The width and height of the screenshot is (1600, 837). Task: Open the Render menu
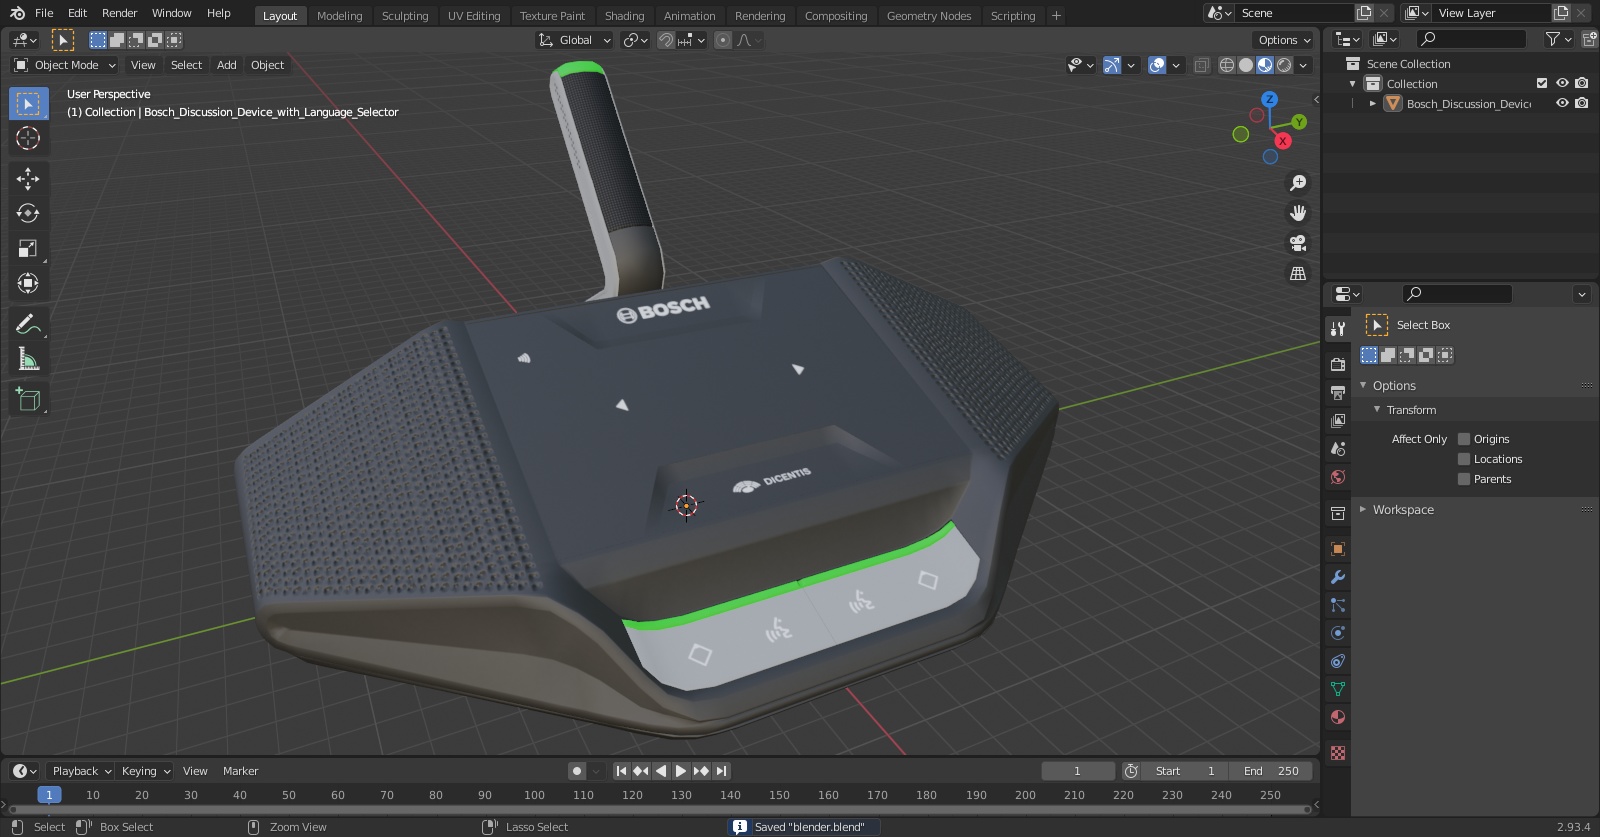point(119,13)
